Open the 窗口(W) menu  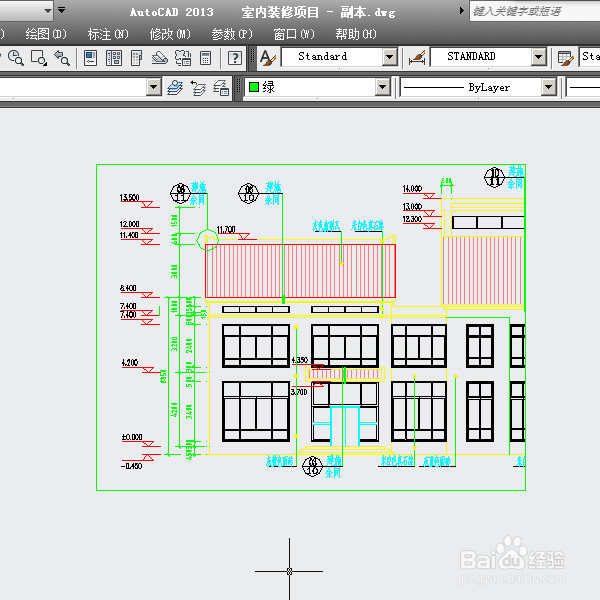pyautogui.click(x=294, y=34)
